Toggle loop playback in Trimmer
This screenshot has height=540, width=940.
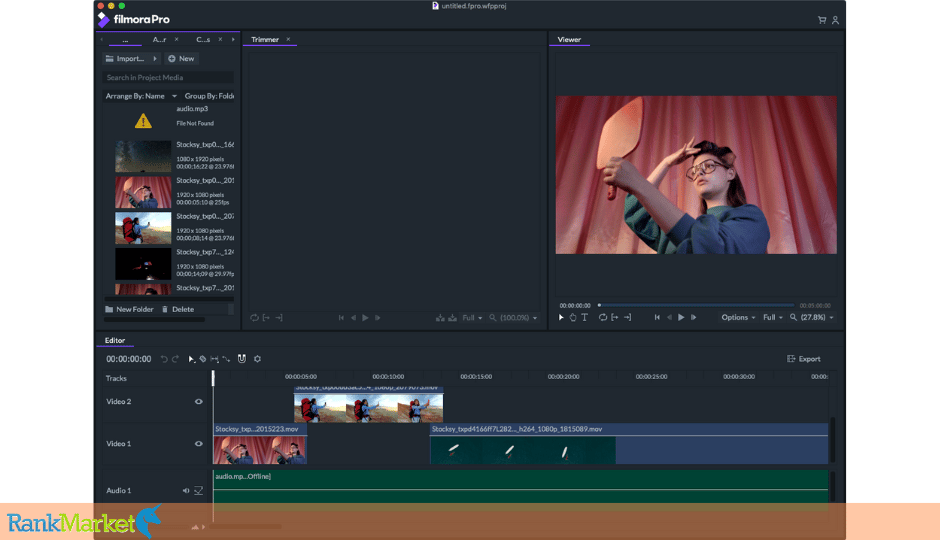(x=254, y=318)
